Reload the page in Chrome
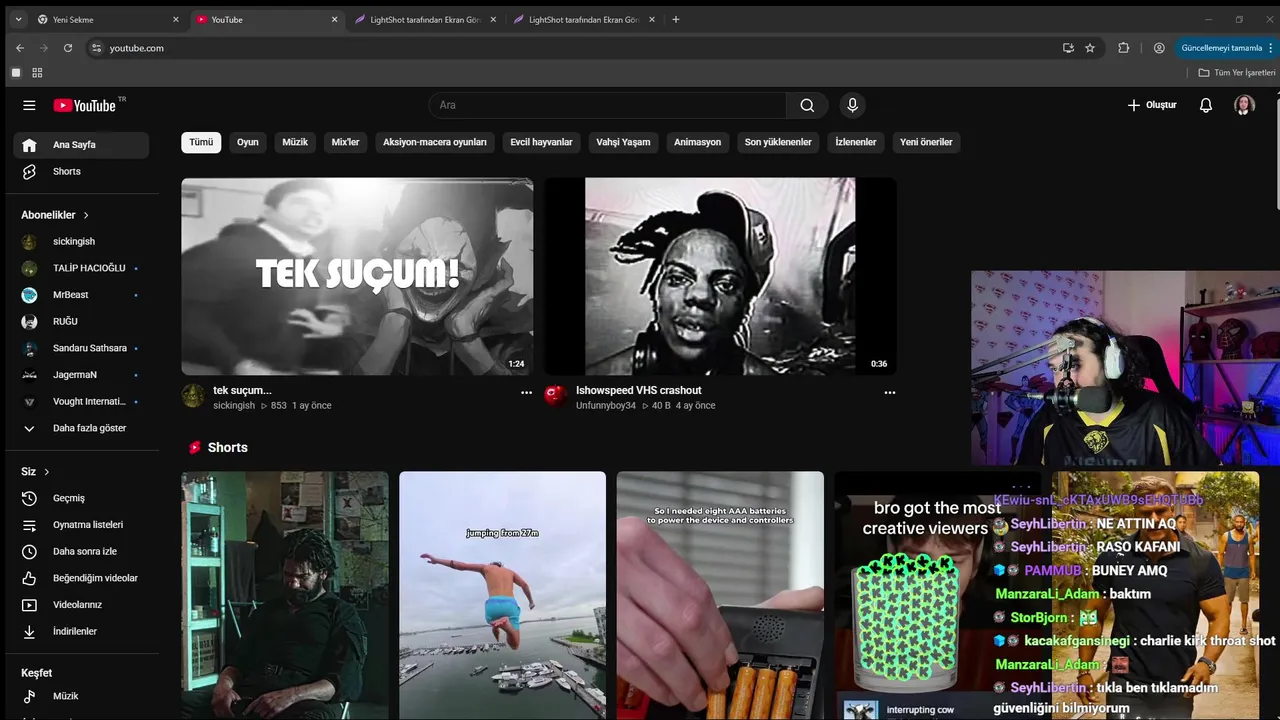This screenshot has width=1280, height=720. coord(68,48)
